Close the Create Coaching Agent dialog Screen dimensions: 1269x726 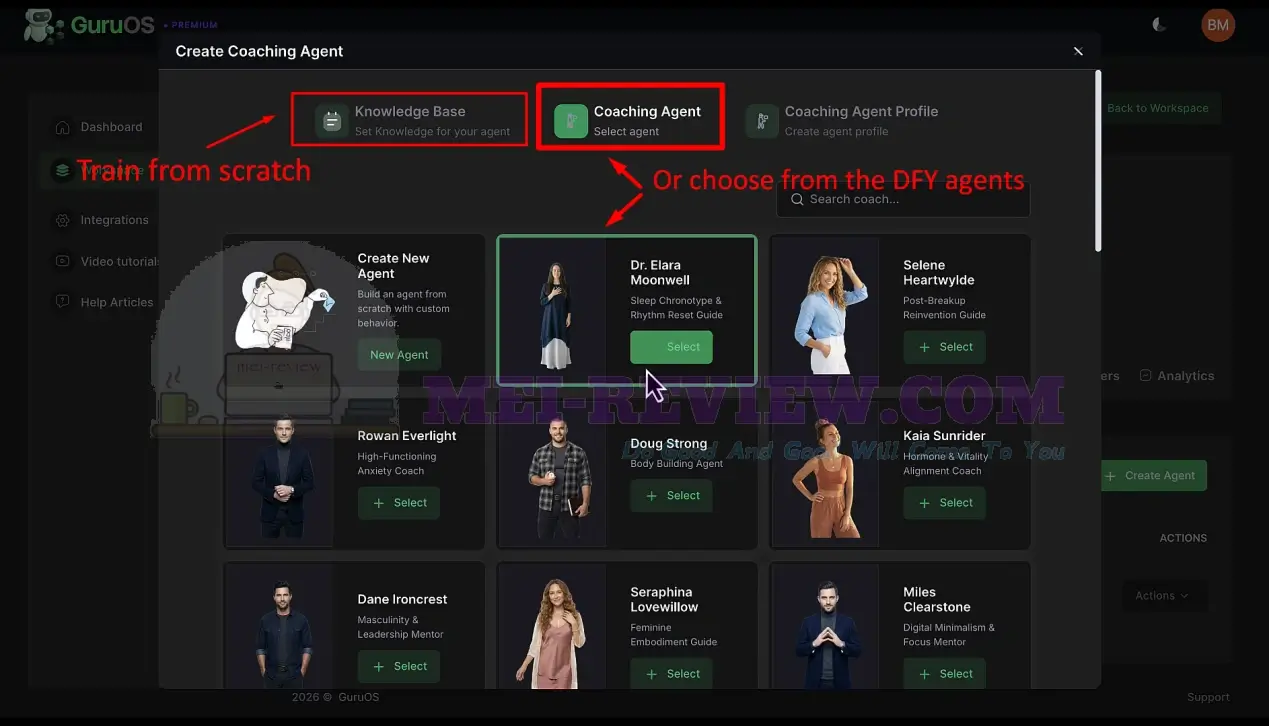click(1078, 51)
